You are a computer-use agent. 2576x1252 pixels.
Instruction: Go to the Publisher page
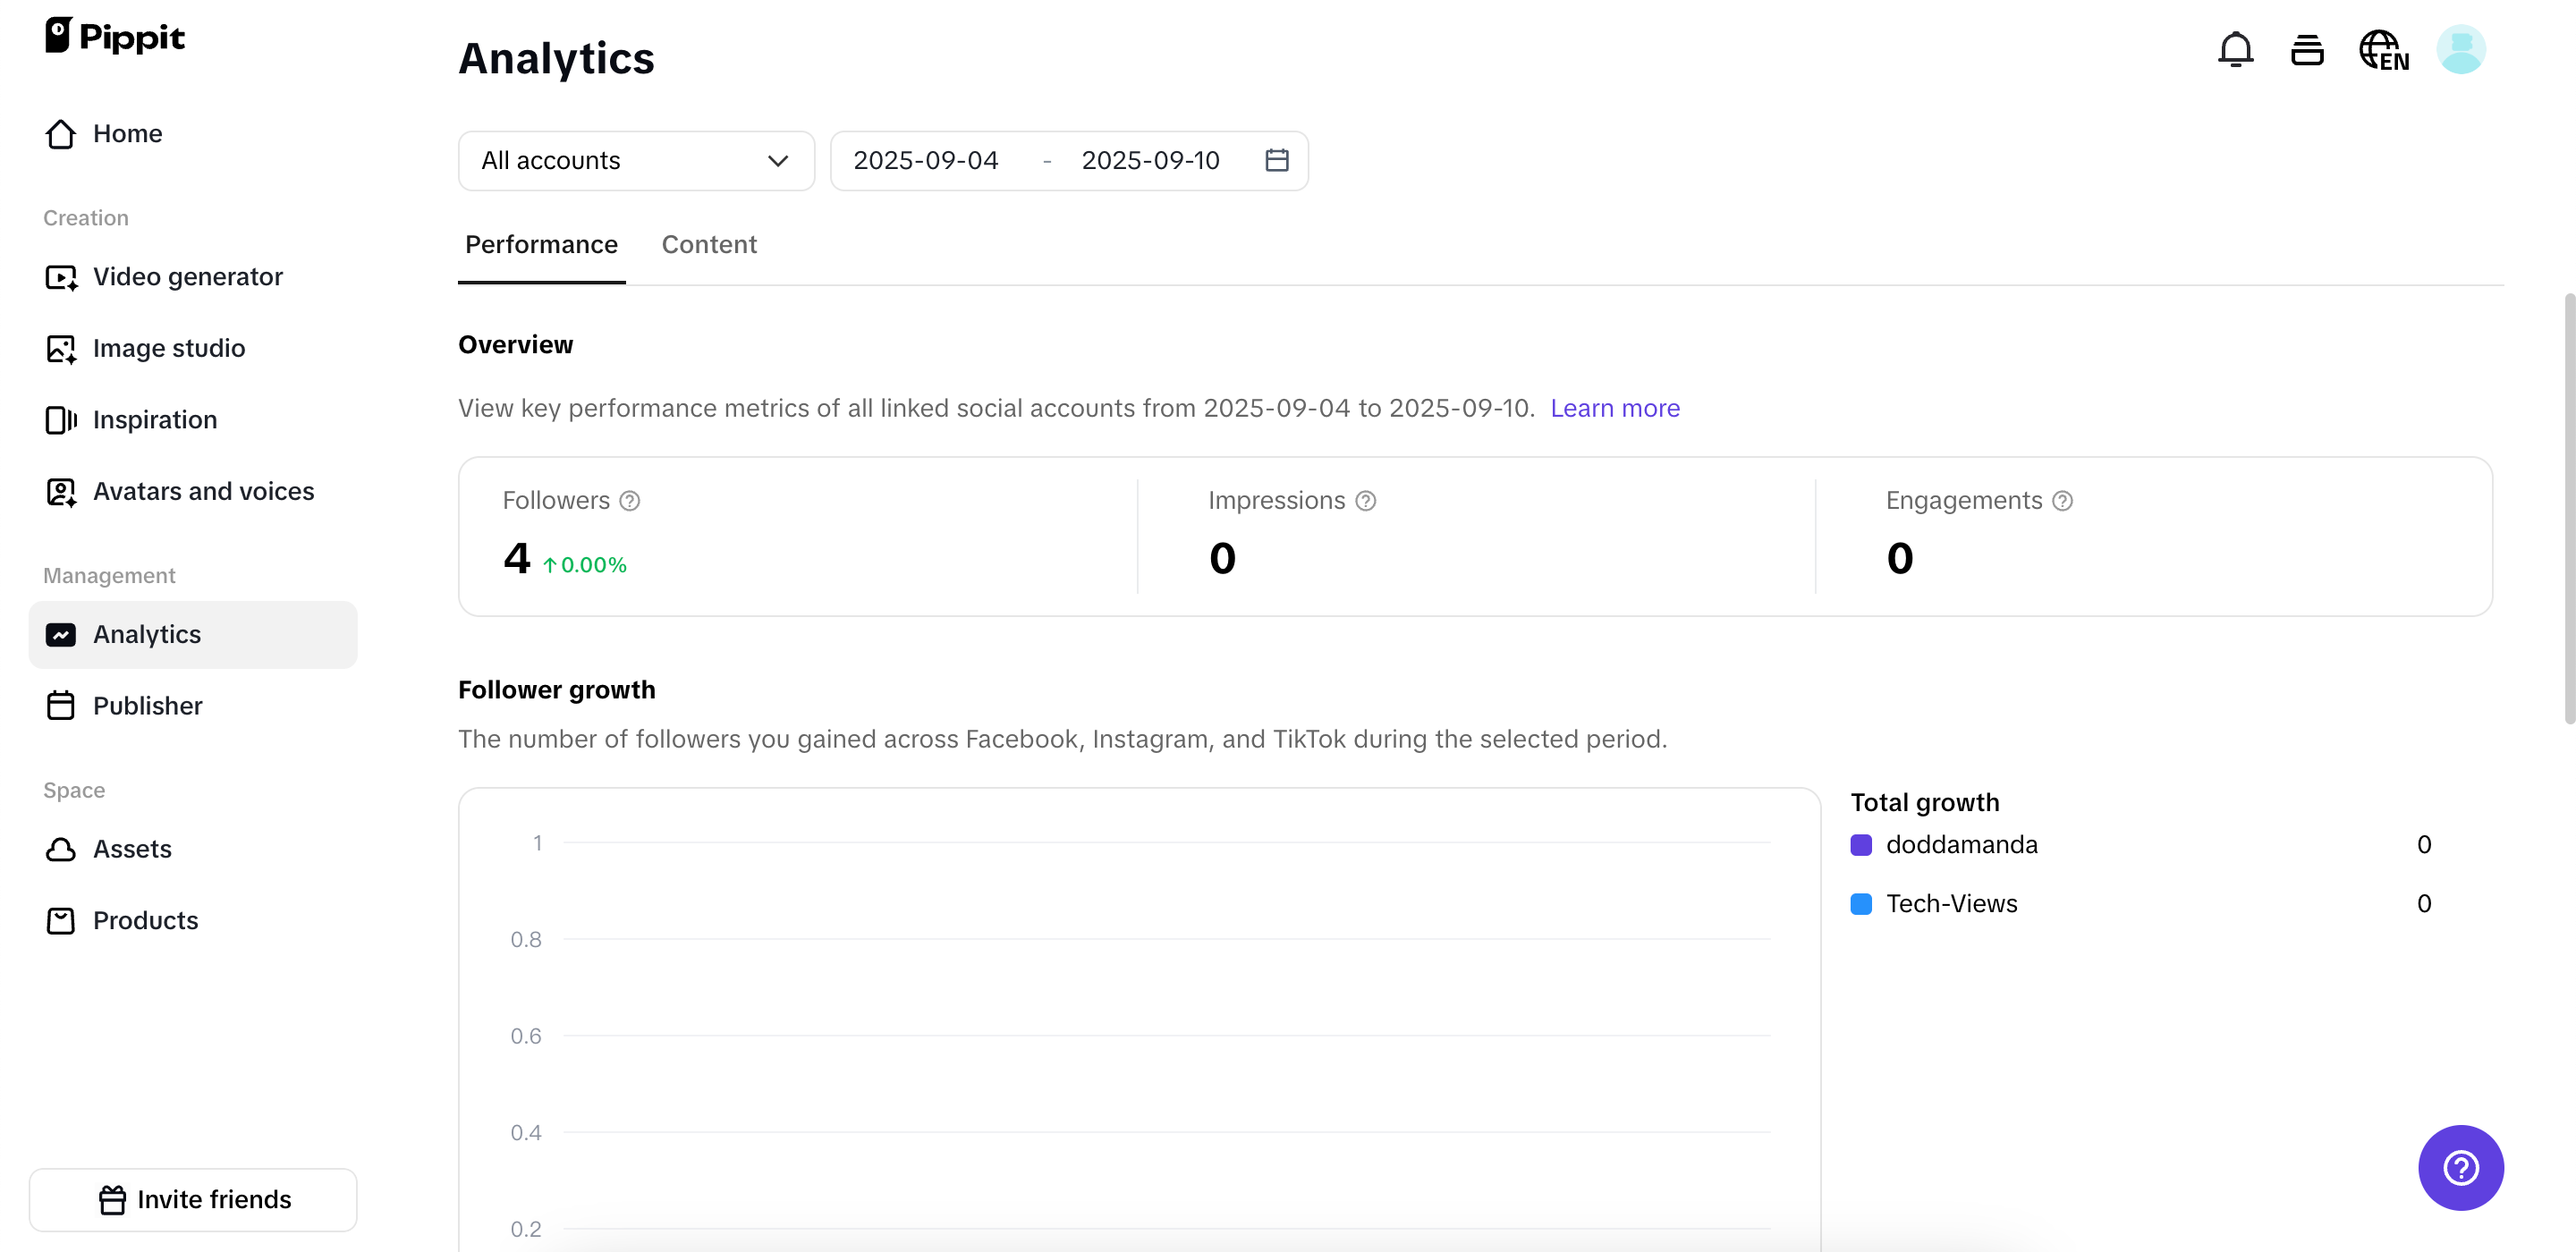tap(148, 705)
